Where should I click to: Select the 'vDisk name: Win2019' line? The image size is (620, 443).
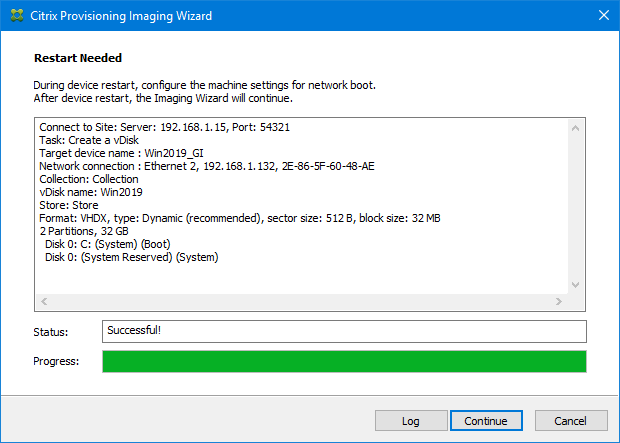(x=91, y=192)
